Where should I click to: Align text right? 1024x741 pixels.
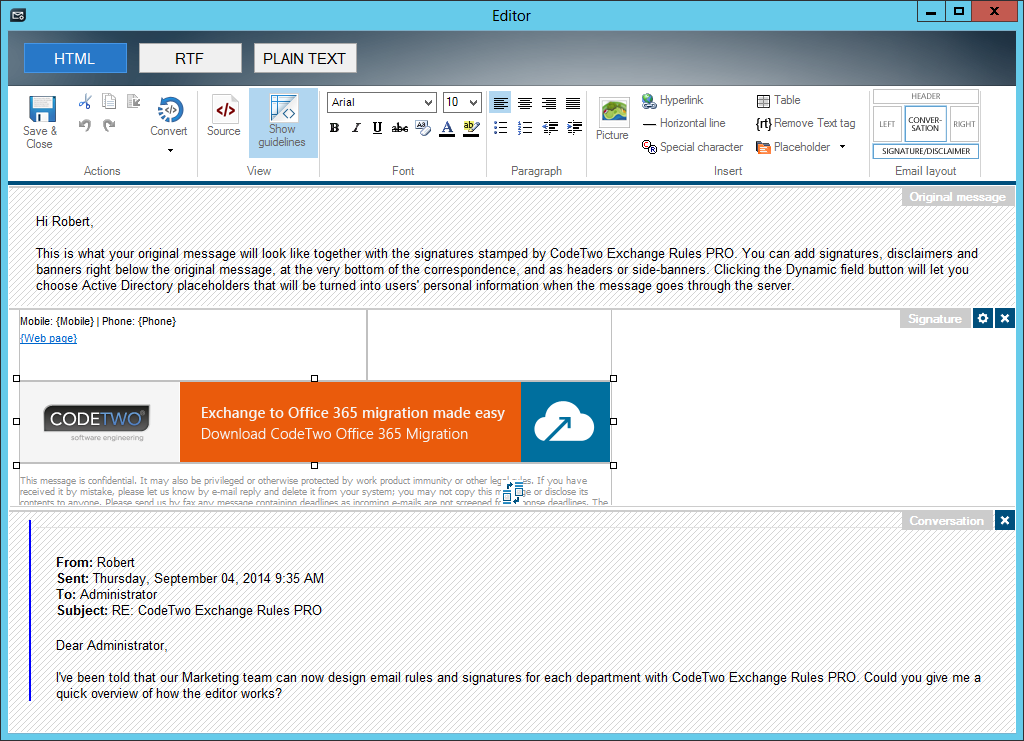(549, 103)
